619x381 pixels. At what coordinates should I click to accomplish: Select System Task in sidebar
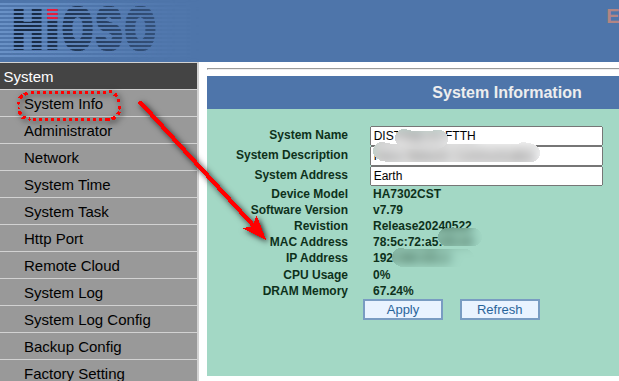coord(66,212)
